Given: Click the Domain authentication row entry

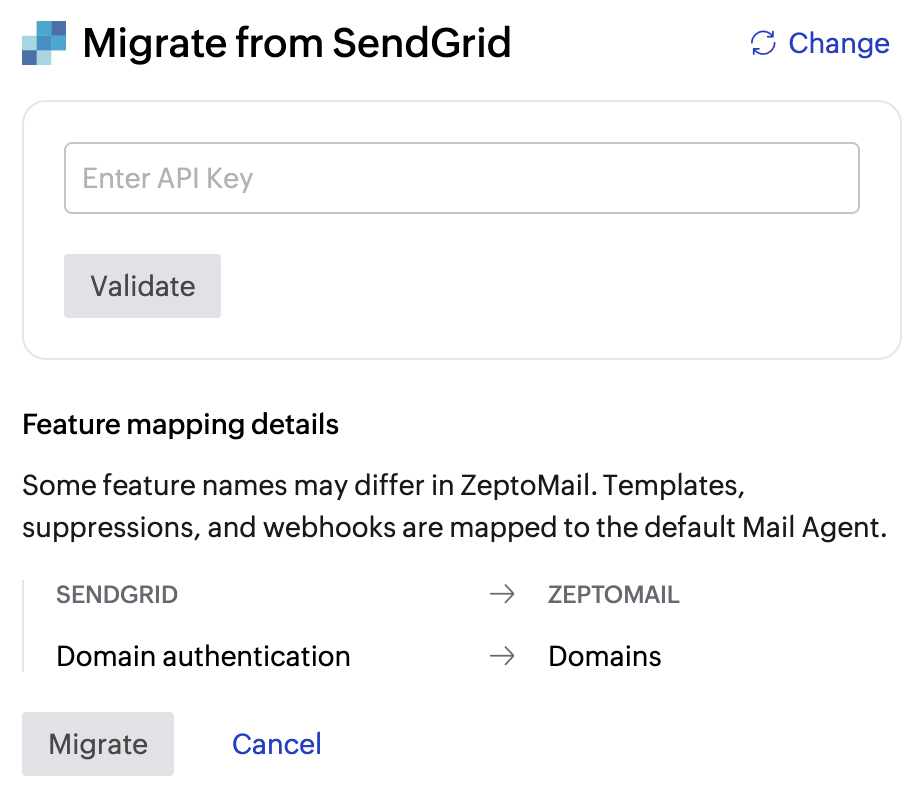Looking at the screenshot, I should [x=203, y=656].
